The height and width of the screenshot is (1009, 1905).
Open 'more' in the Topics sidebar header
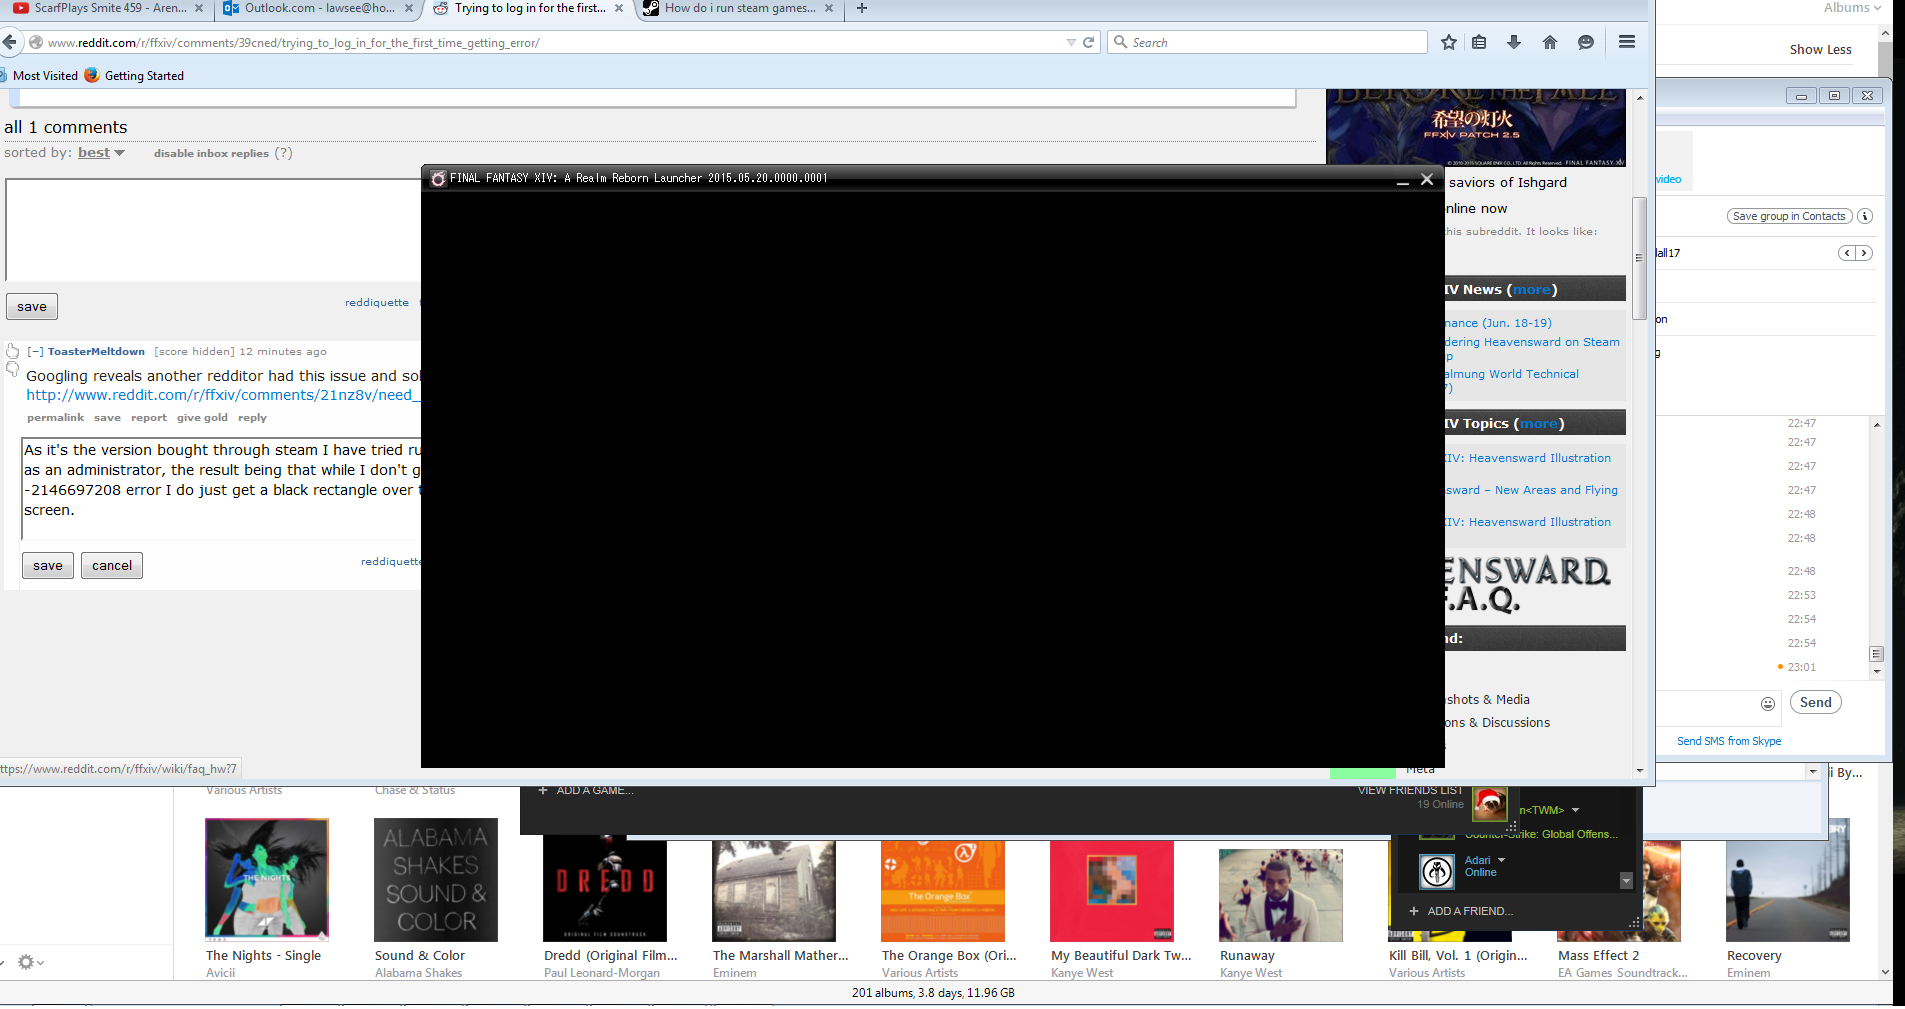coord(1539,424)
